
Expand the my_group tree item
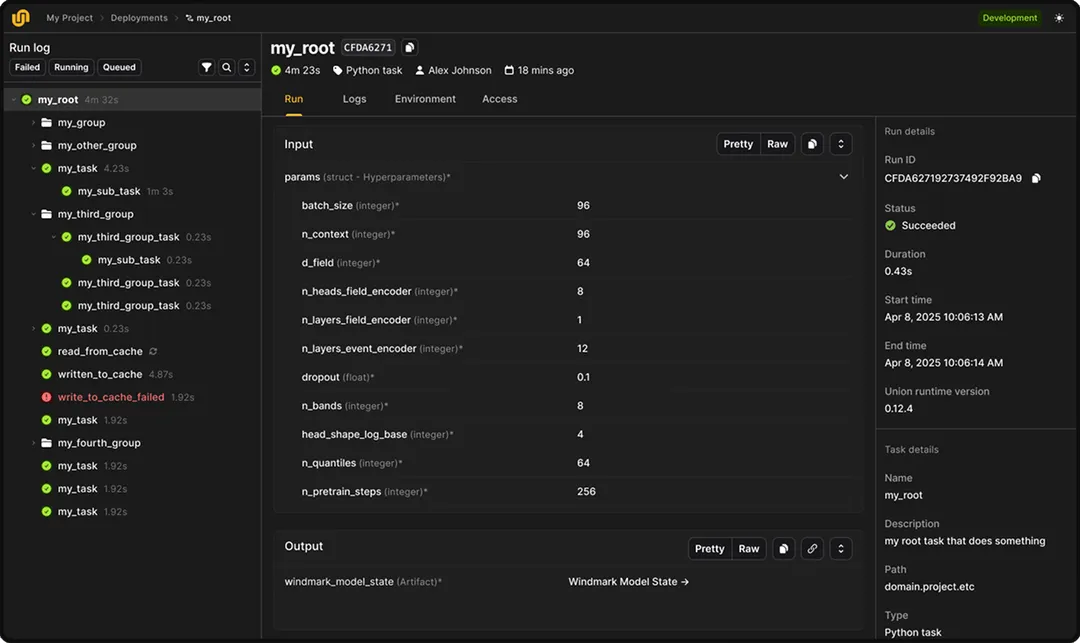31,122
